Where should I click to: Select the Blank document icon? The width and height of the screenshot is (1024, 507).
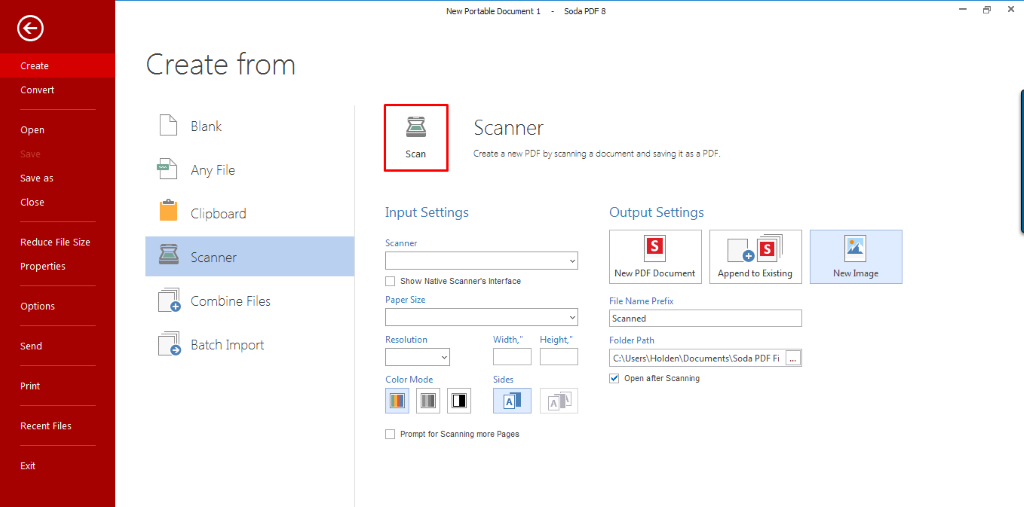coord(168,125)
